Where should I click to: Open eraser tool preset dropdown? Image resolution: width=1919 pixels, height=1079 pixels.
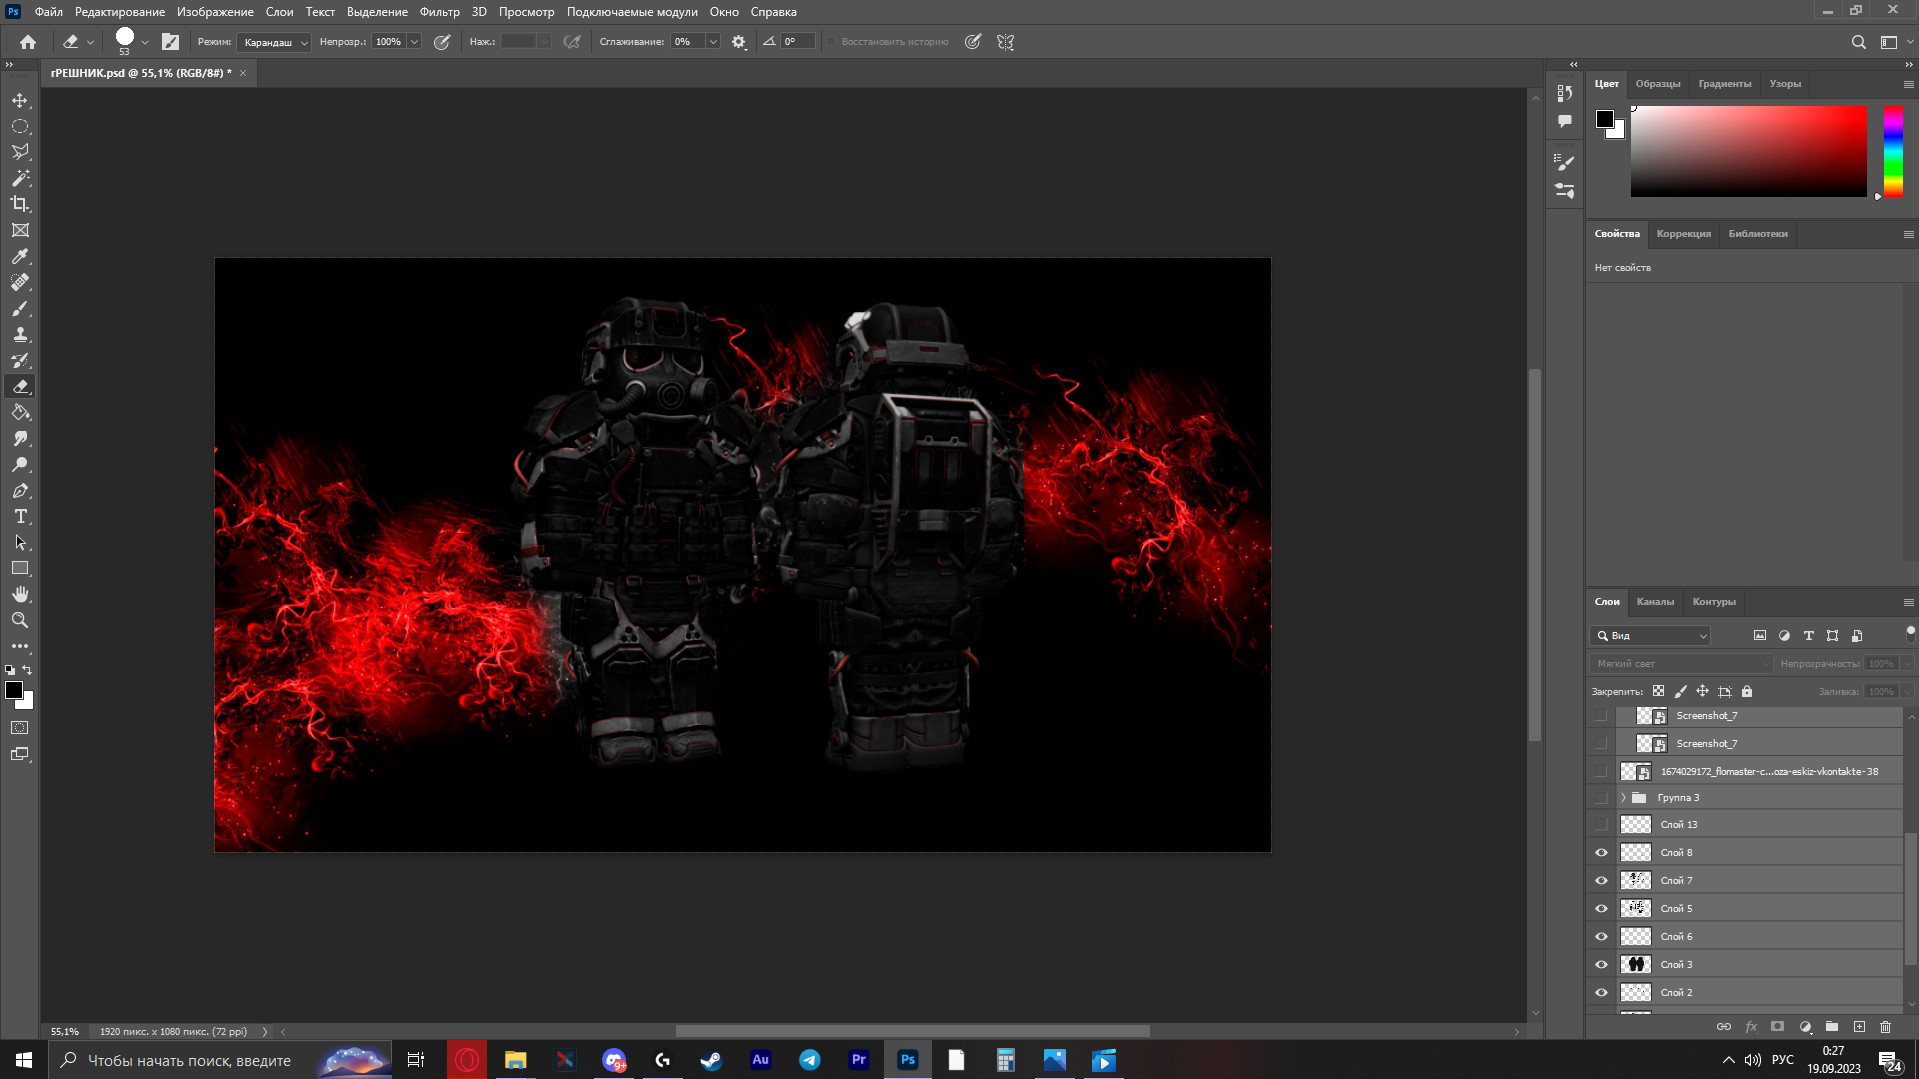(90, 42)
